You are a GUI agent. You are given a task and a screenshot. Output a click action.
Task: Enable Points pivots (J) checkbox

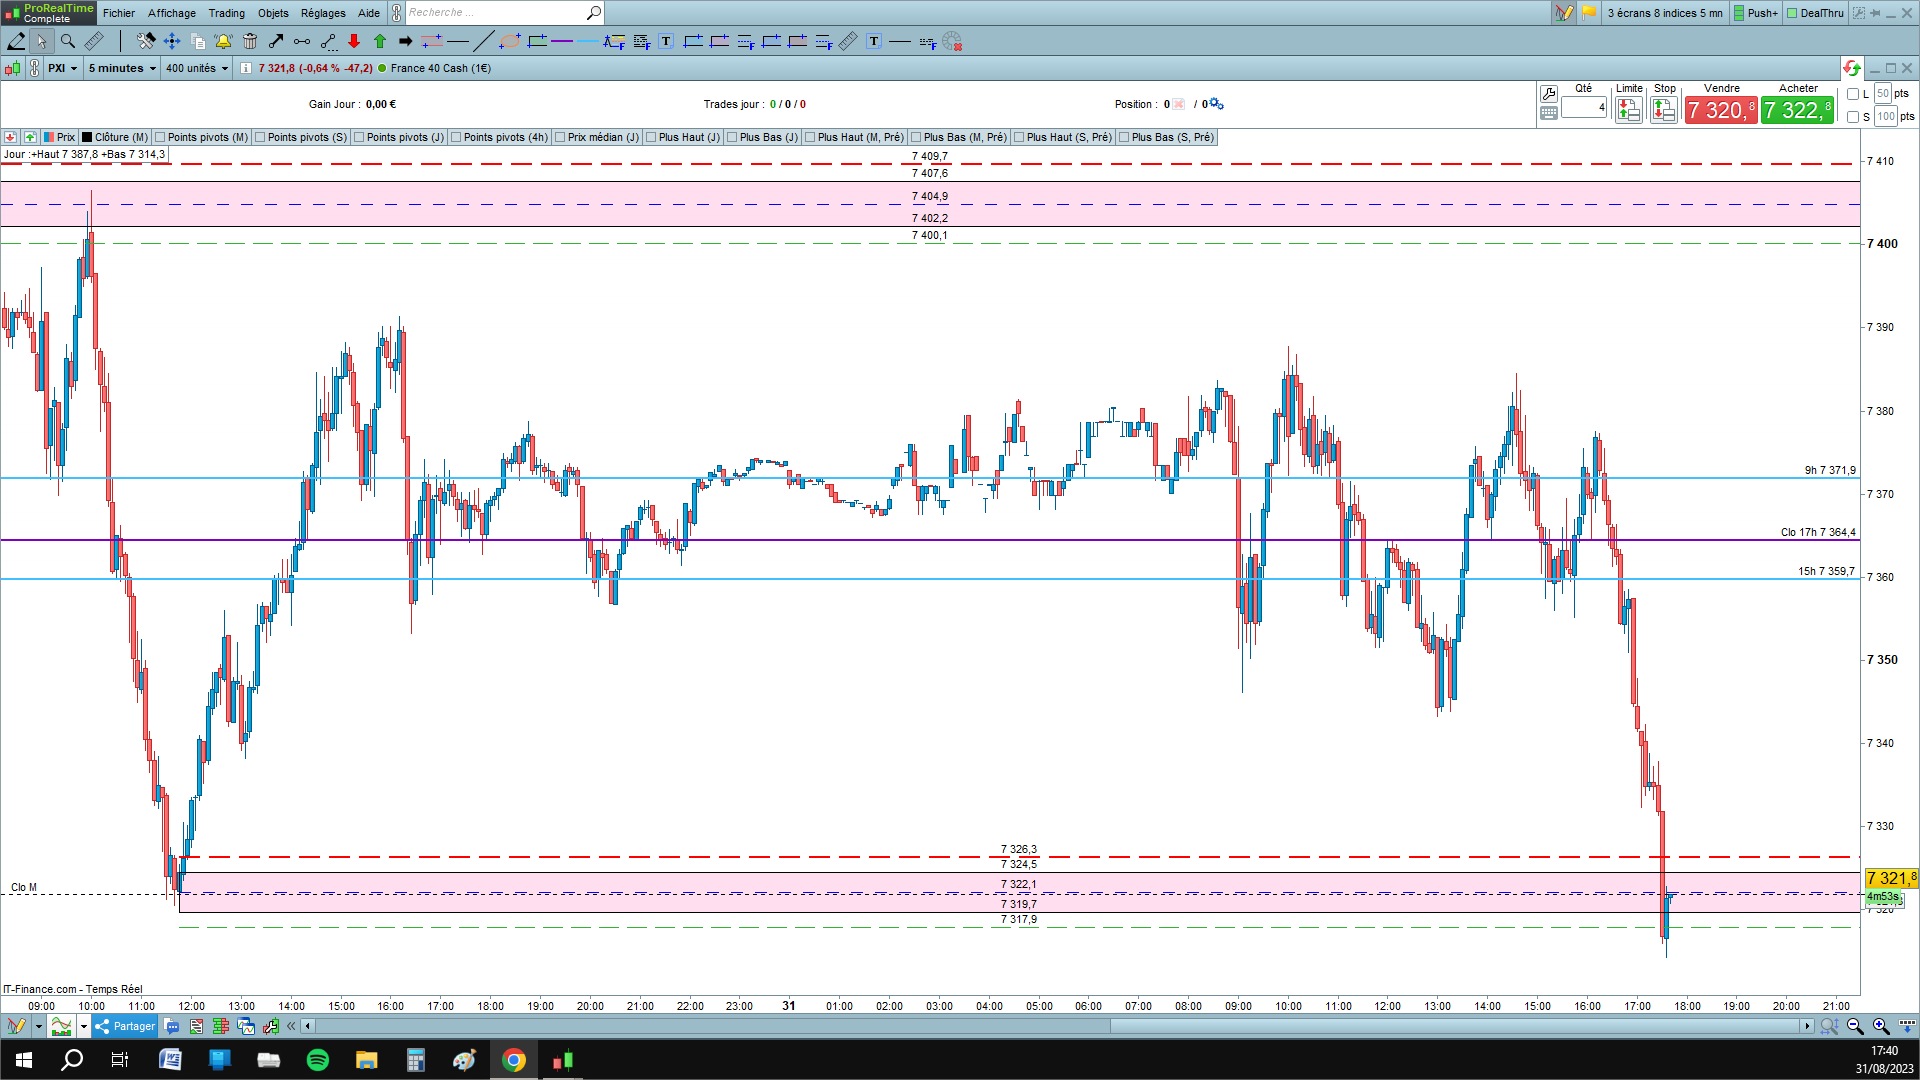point(359,137)
